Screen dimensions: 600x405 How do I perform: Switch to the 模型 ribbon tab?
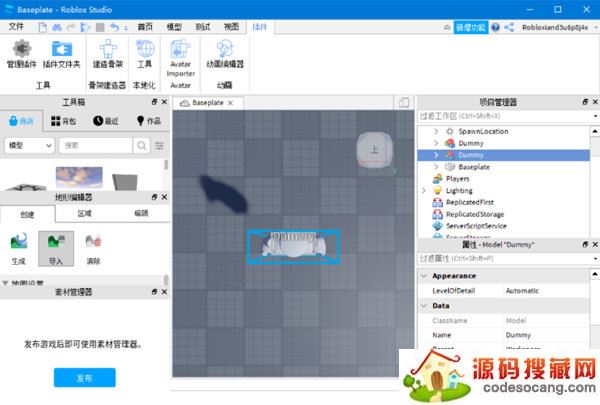click(x=174, y=27)
